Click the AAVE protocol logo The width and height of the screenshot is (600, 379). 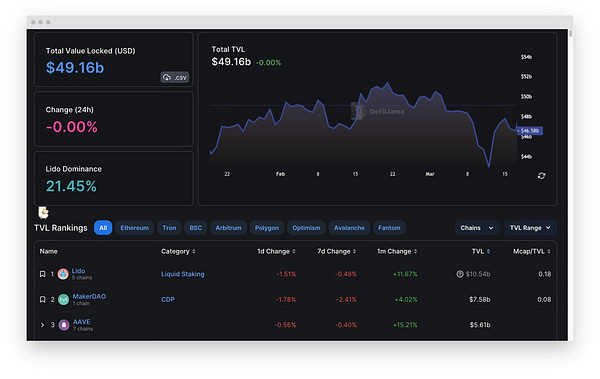[64, 325]
